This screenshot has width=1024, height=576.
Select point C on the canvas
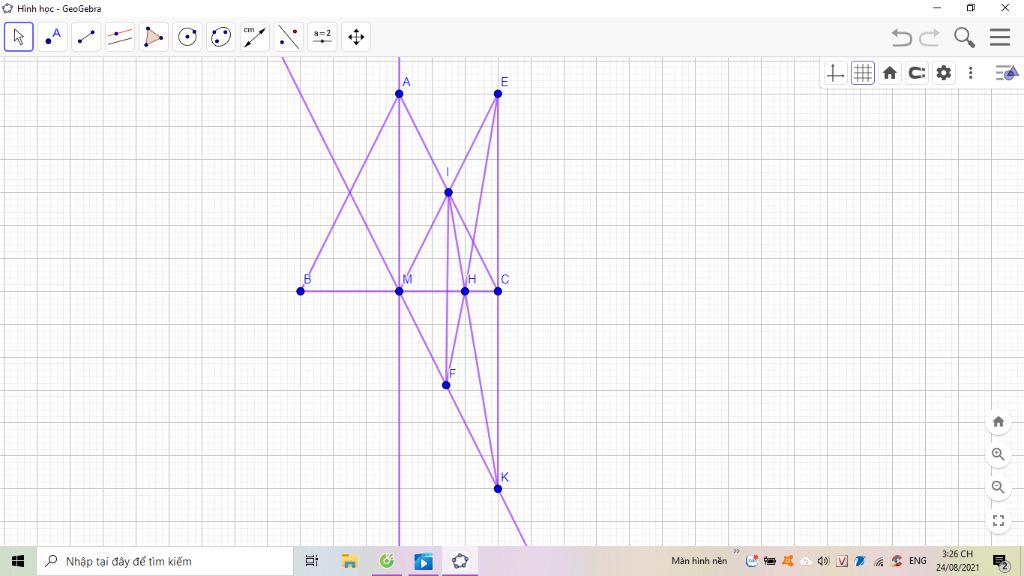point(498,291)
